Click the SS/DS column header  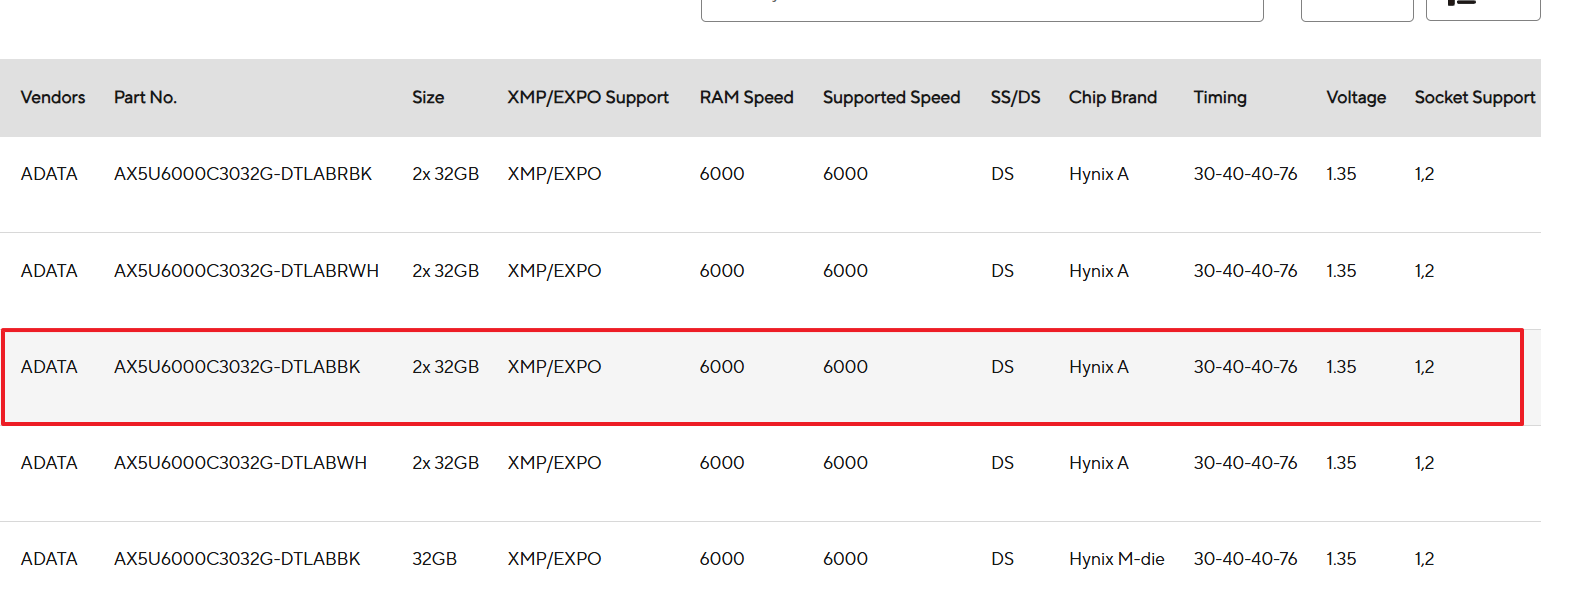point(1015,97)
